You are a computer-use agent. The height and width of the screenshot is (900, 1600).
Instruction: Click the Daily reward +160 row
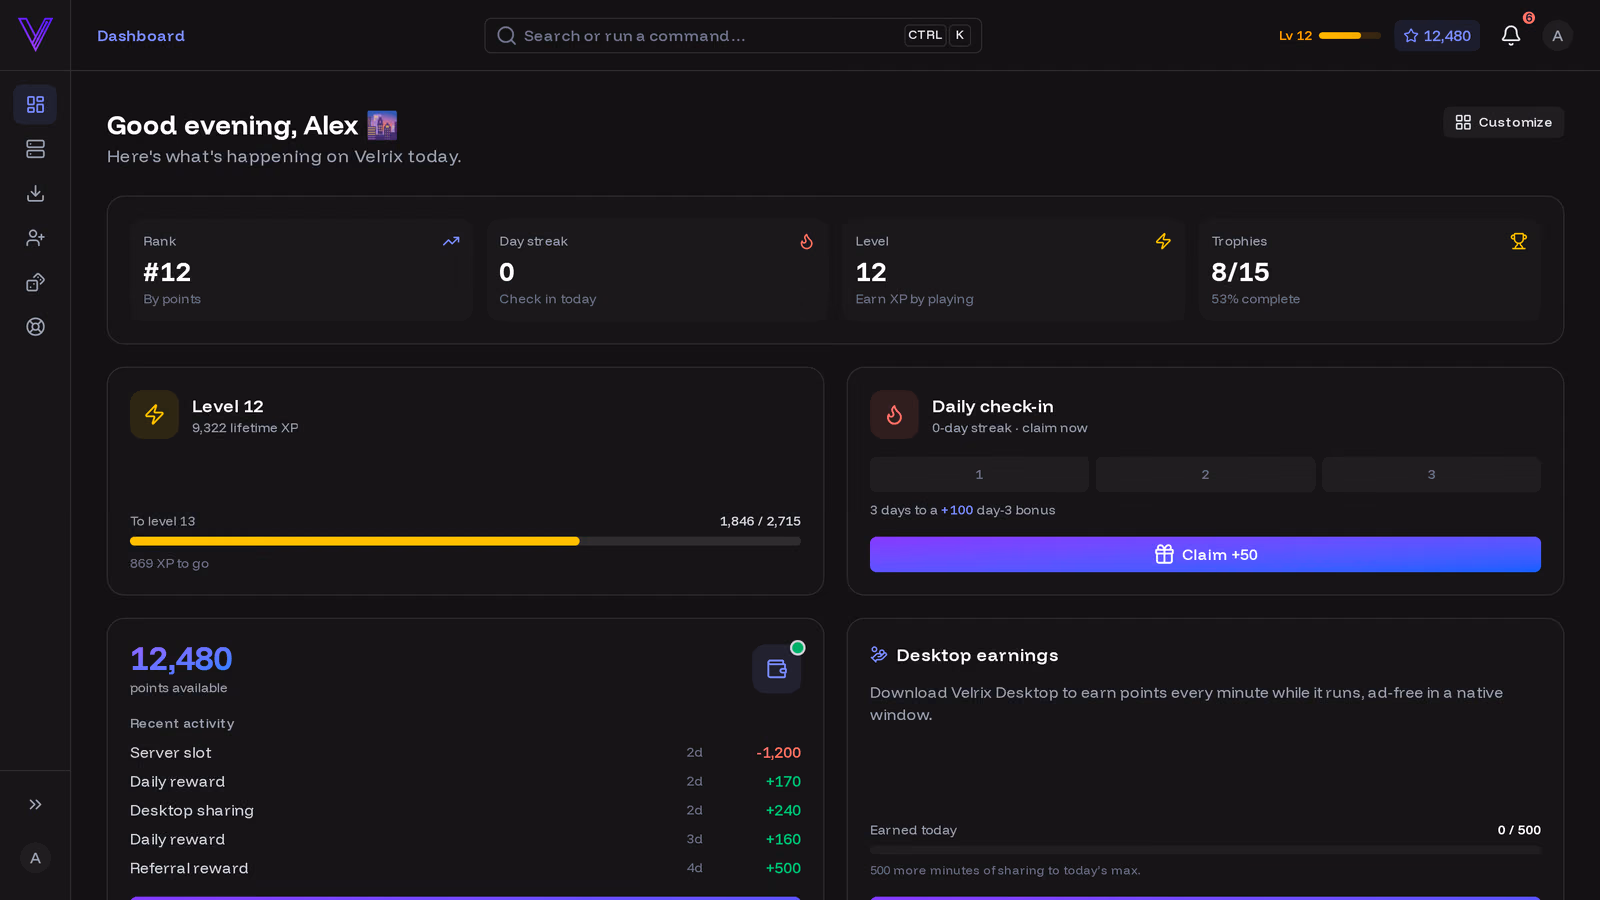pos(465,839)
